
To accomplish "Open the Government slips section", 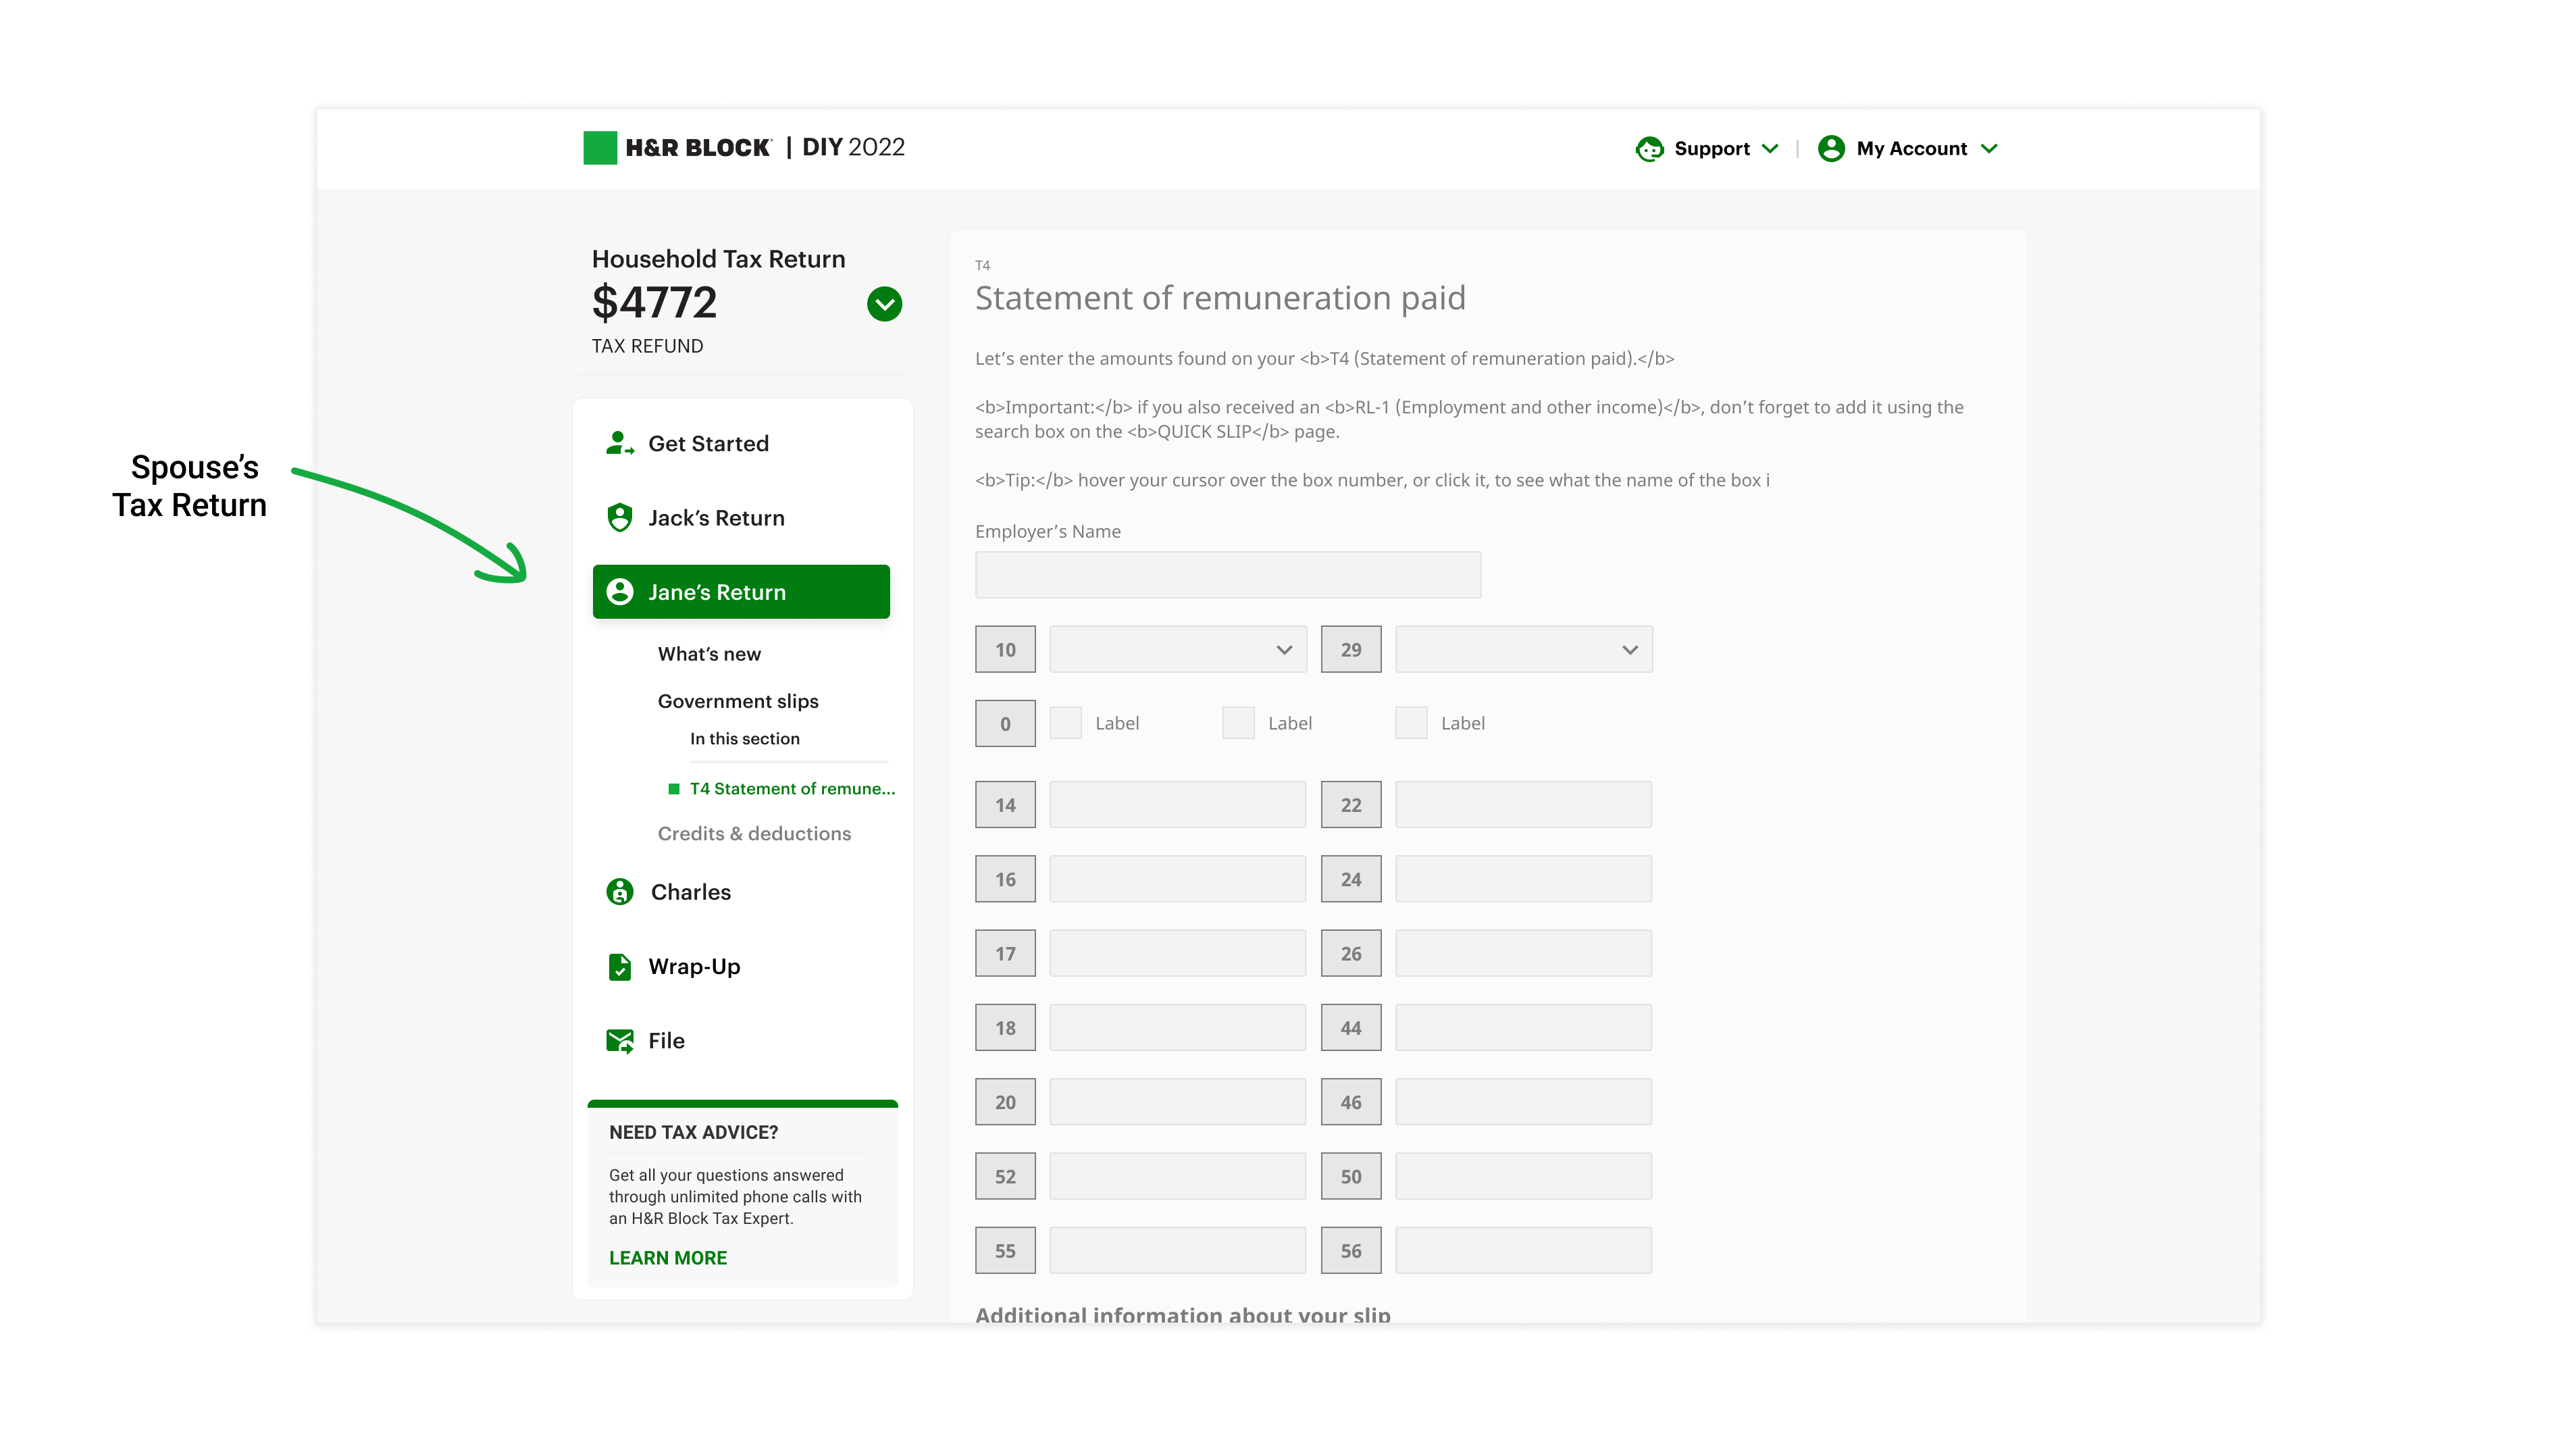I will click(738, 701).
